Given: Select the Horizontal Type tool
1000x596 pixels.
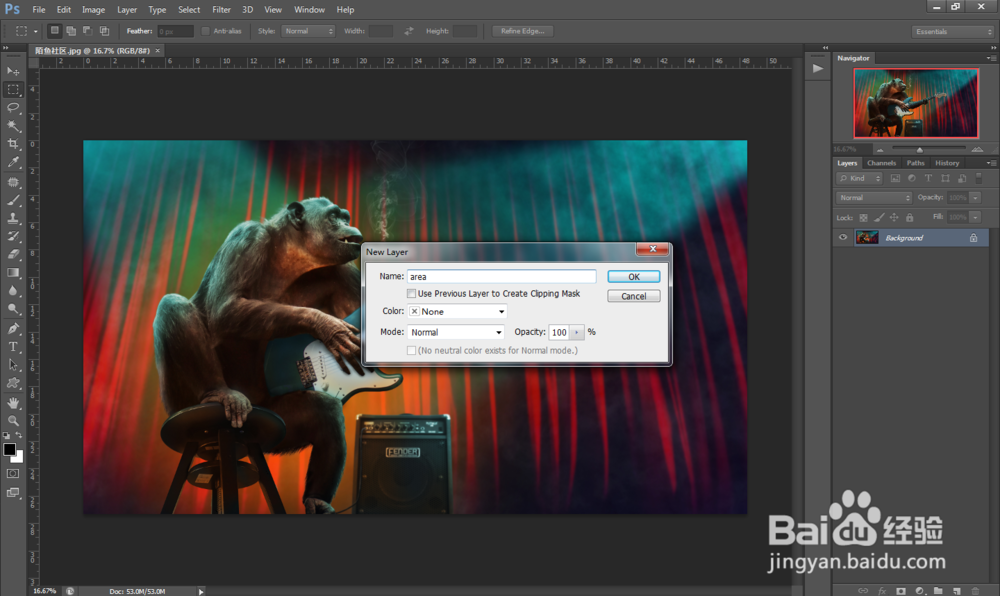Looking at the screenshot, I should (13, 347).
